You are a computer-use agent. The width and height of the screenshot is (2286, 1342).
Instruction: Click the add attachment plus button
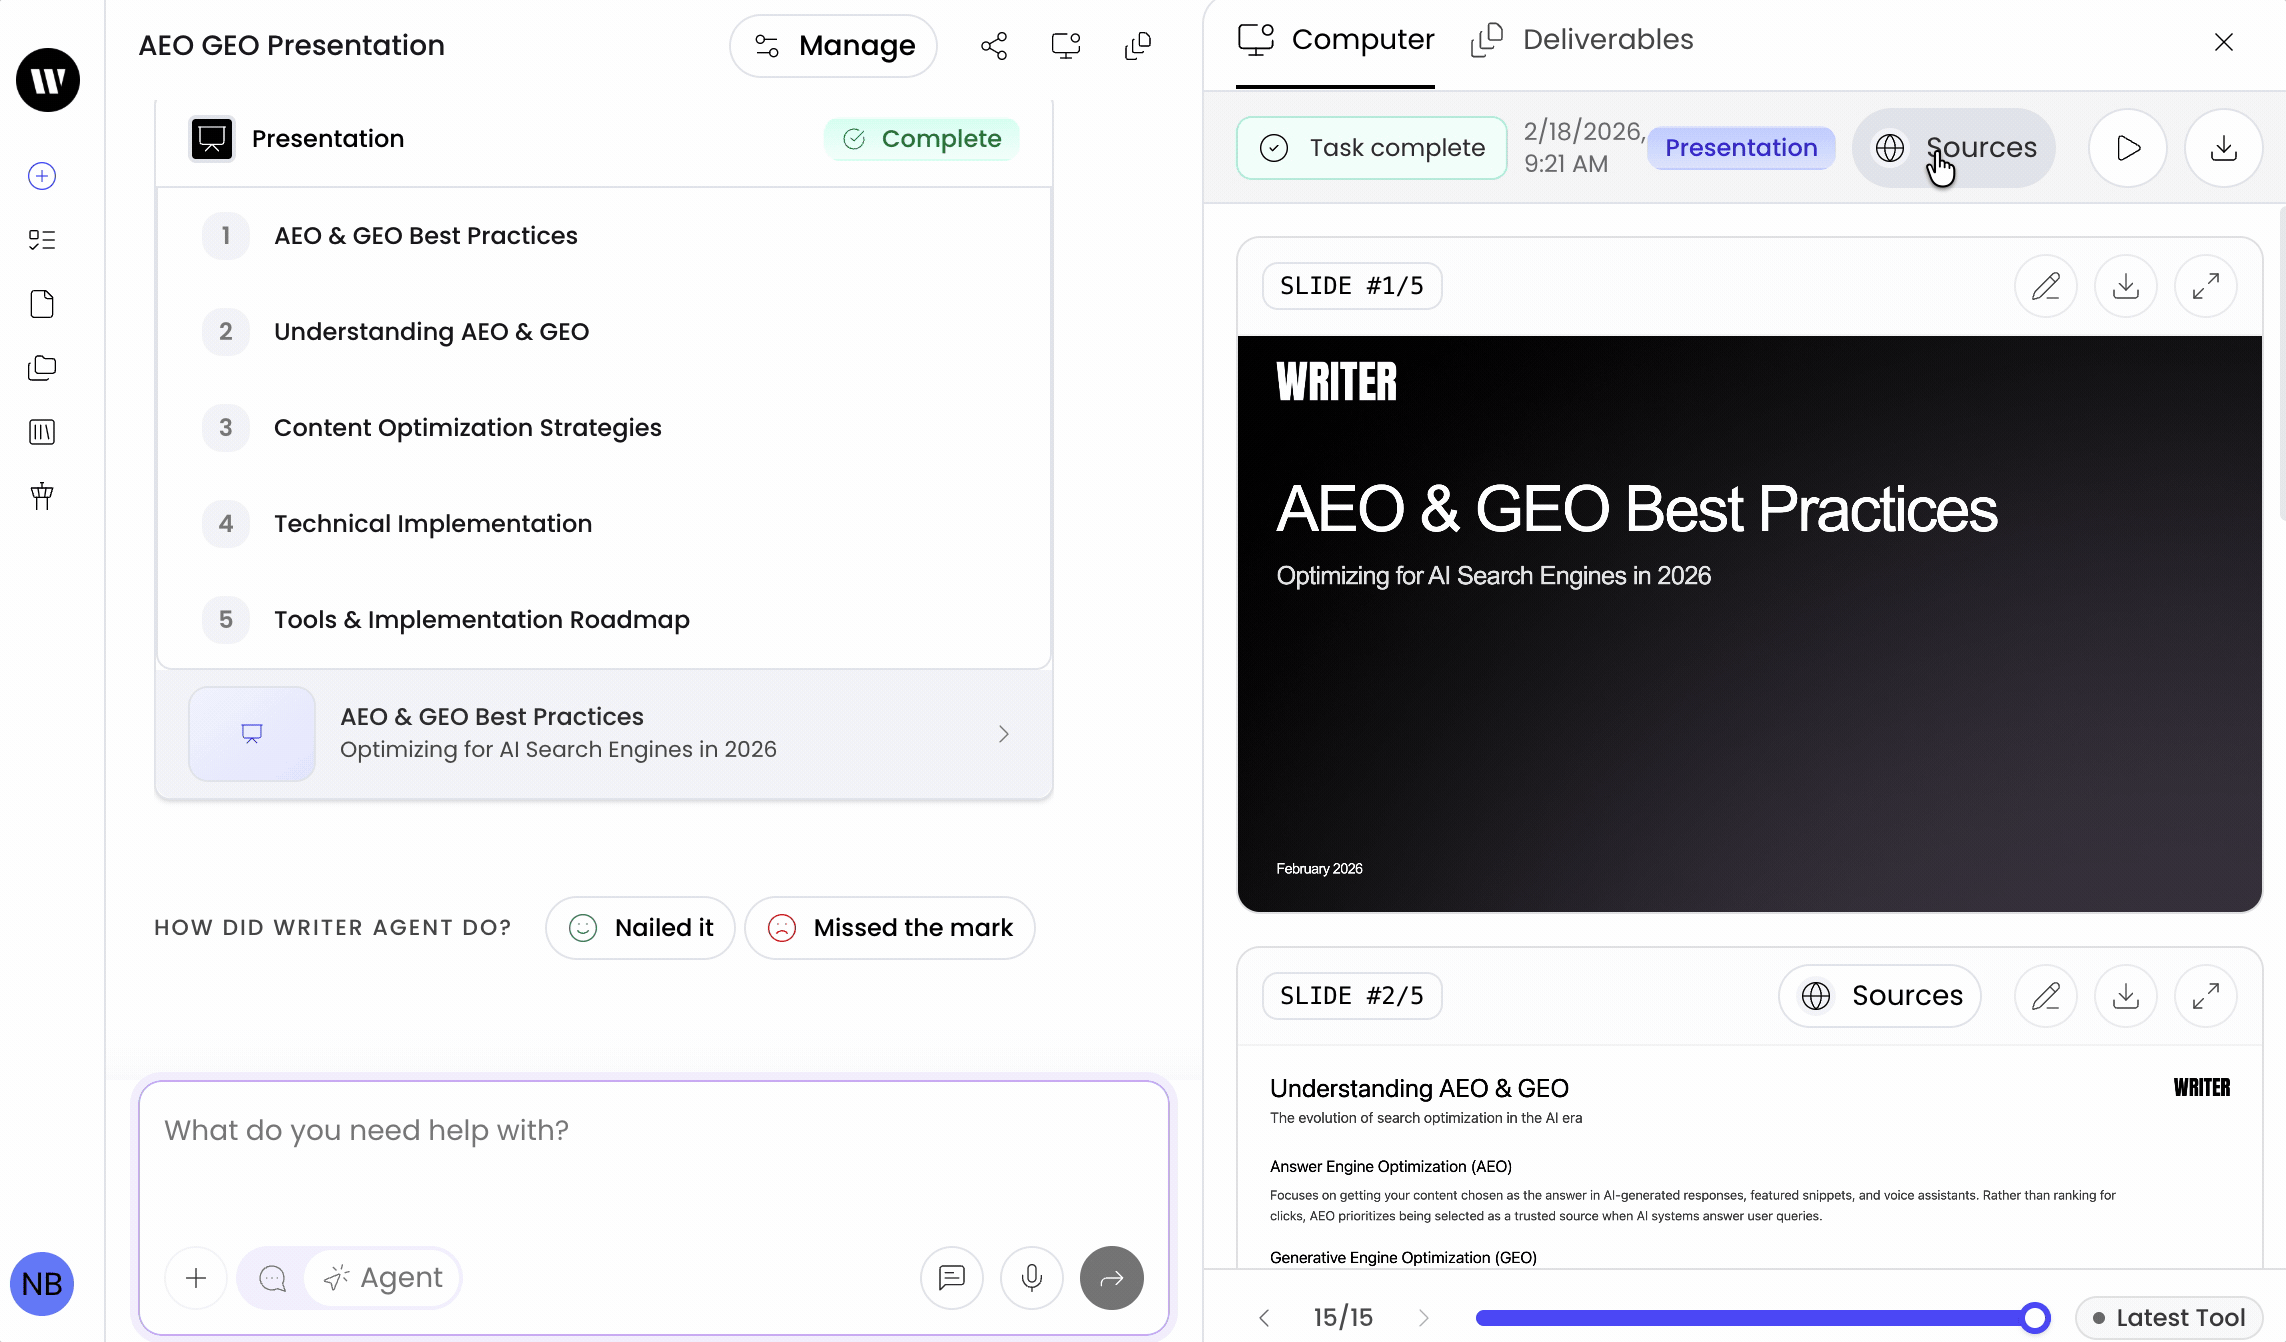pyautogui.click(x=196, y=1277)
